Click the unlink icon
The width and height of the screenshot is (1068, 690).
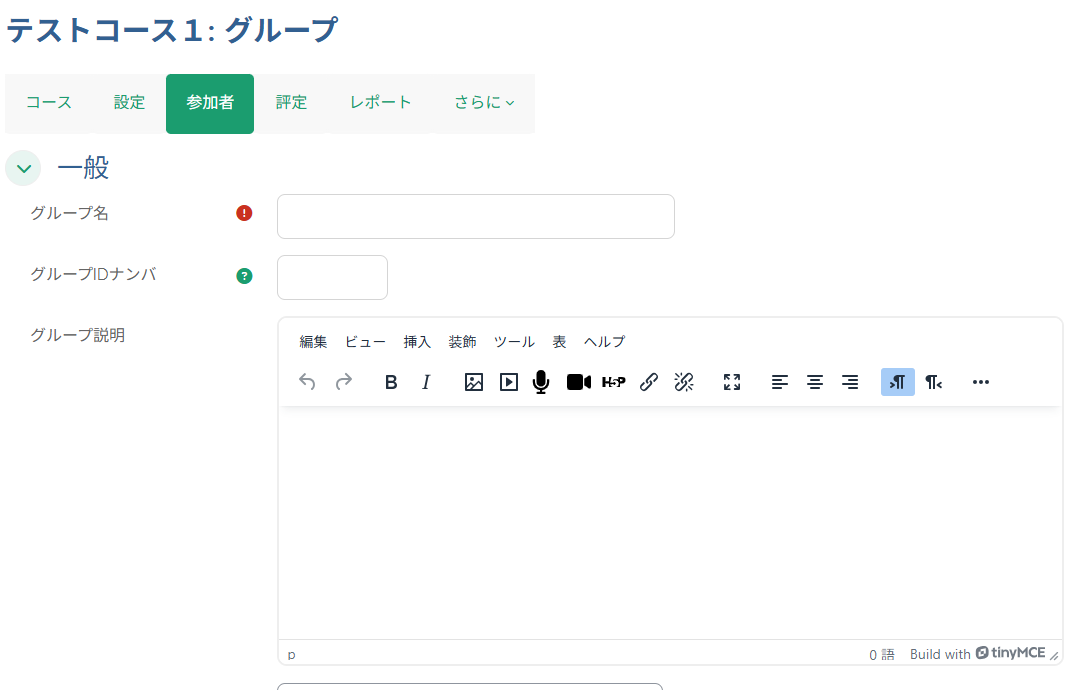tap(684, 382)
